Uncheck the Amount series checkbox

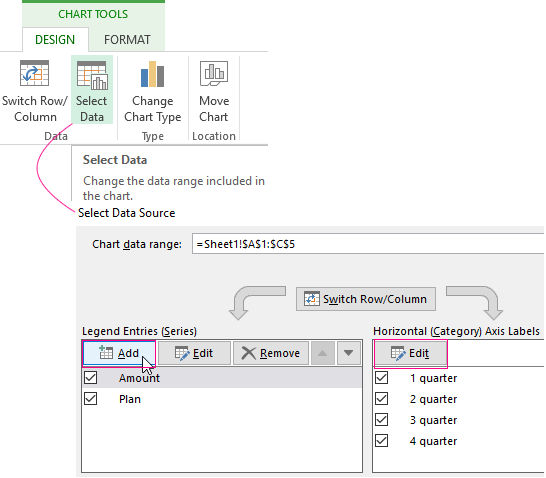pyautogui.click(x=91, y=378)
